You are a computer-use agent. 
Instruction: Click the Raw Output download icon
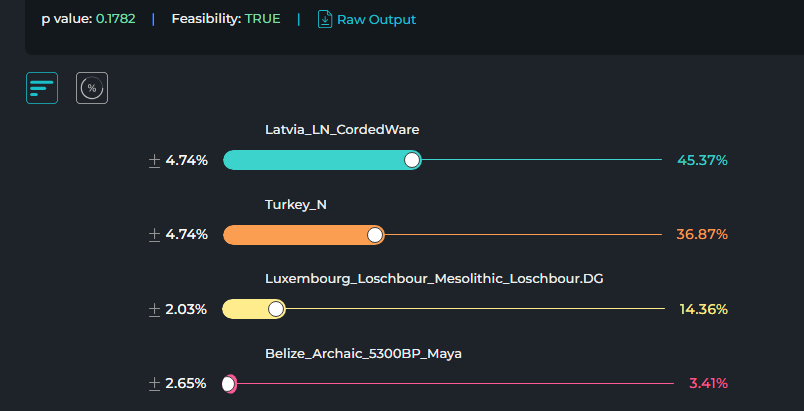pos(325,19)
